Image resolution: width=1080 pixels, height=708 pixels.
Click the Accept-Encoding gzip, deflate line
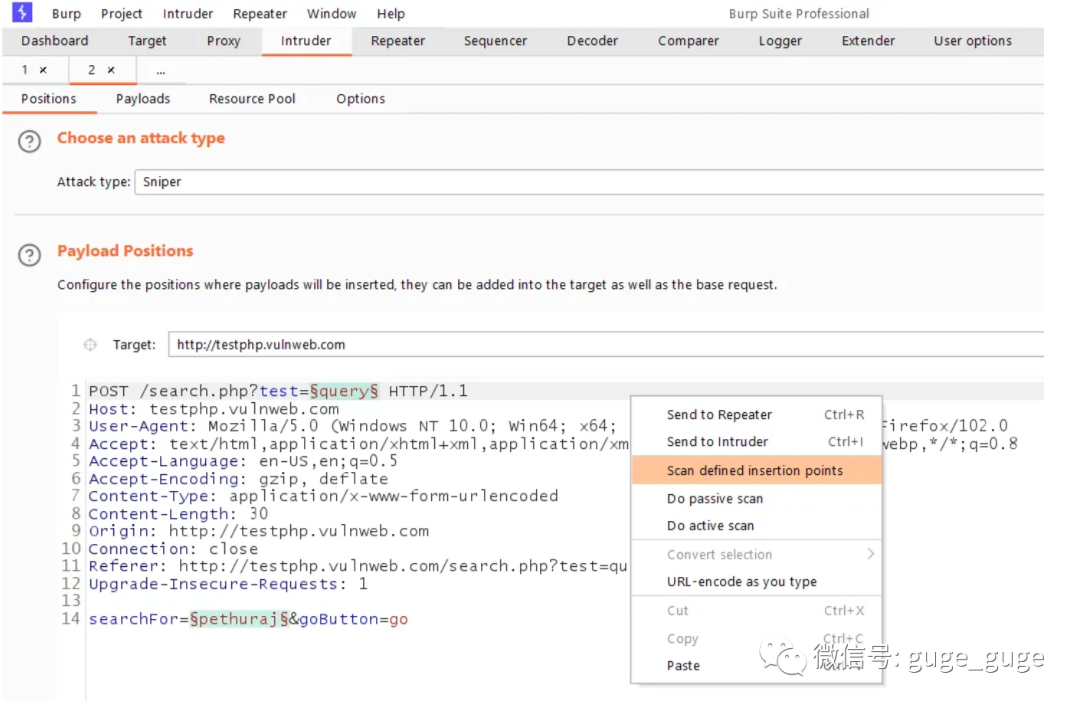pyautogui.click(x=238, y=479)
